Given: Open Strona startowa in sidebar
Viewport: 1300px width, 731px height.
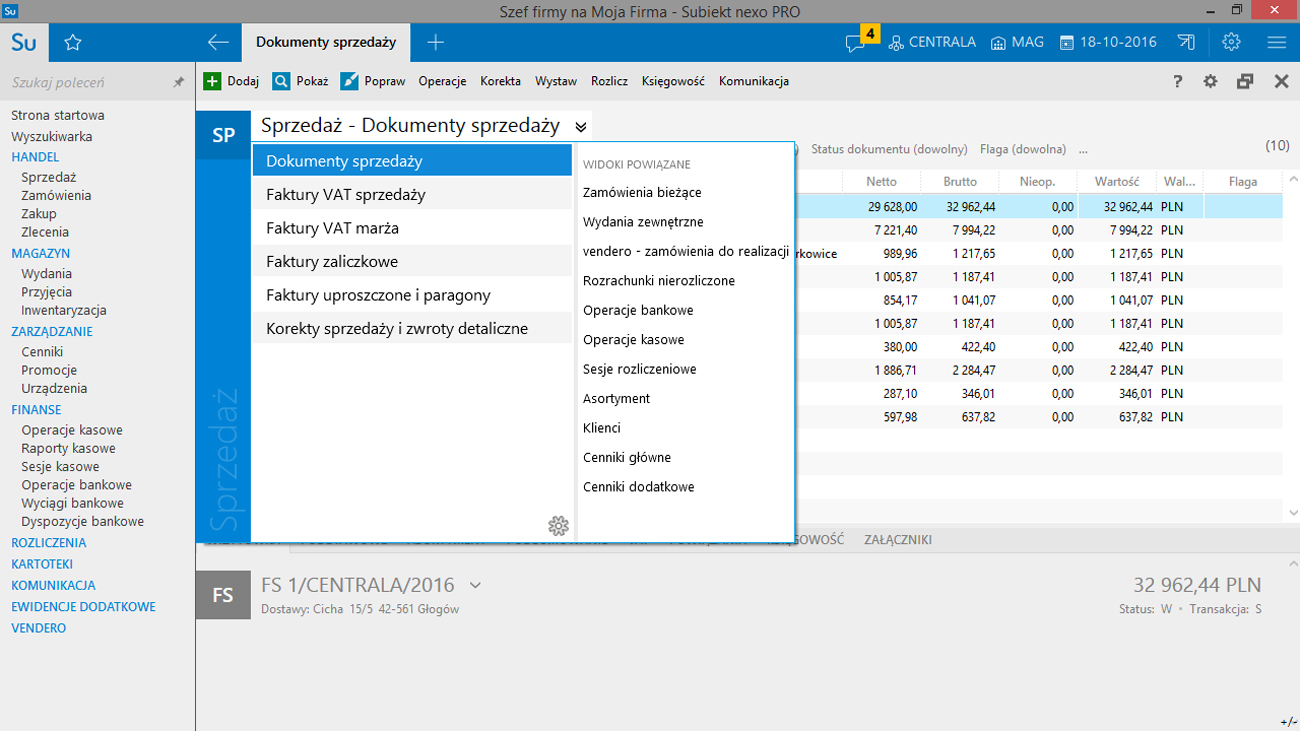Looking at the screenshot, I should click(58, 115).
